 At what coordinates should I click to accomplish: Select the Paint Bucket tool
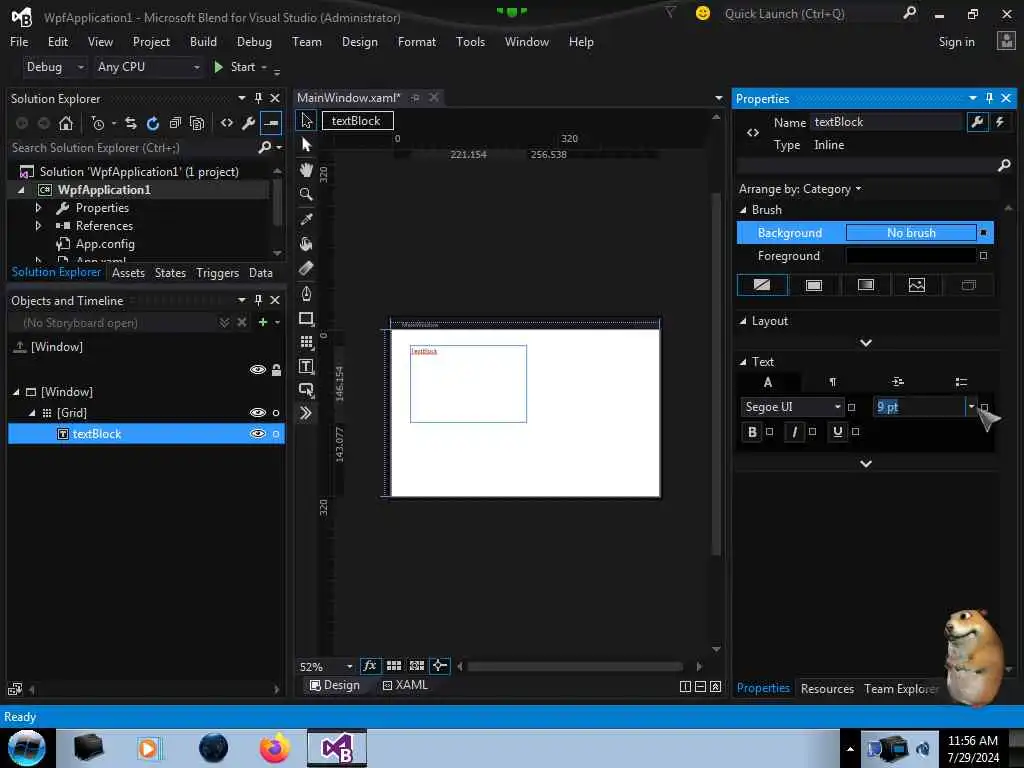[306, 244]
